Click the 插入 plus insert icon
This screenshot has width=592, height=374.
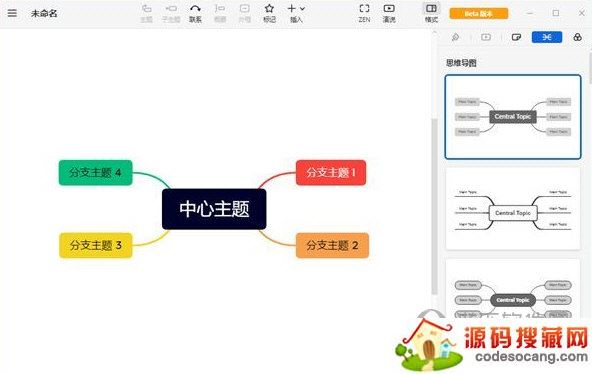(x=291, y=9)
